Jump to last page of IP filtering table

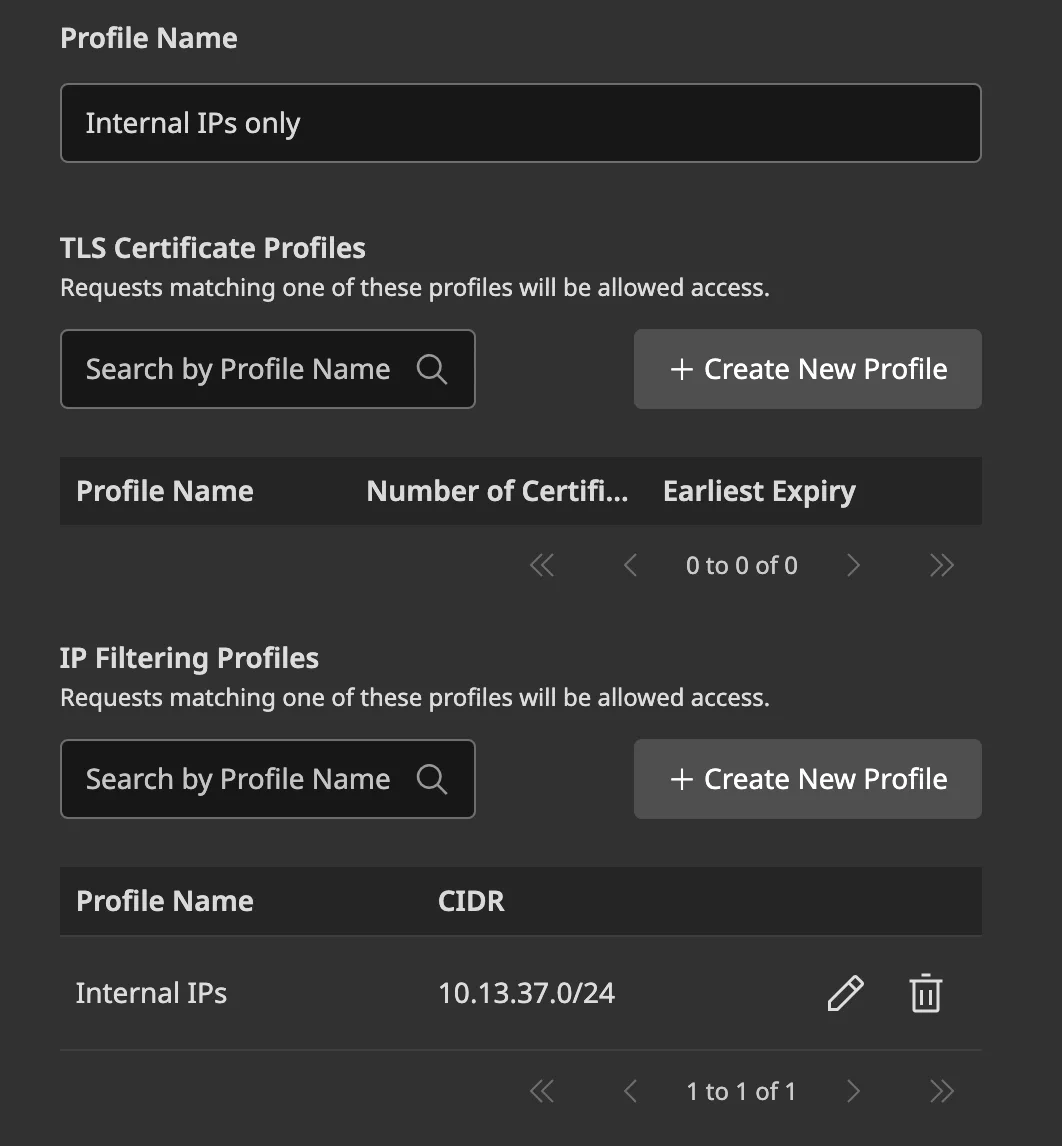941,1091
